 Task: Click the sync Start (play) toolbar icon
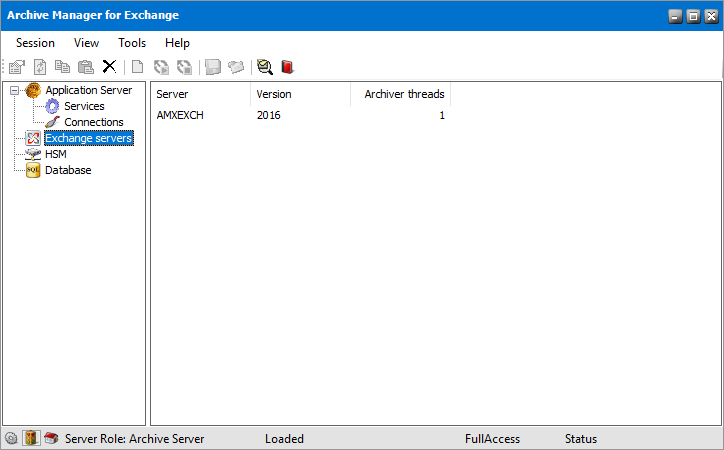click(161, 67)
